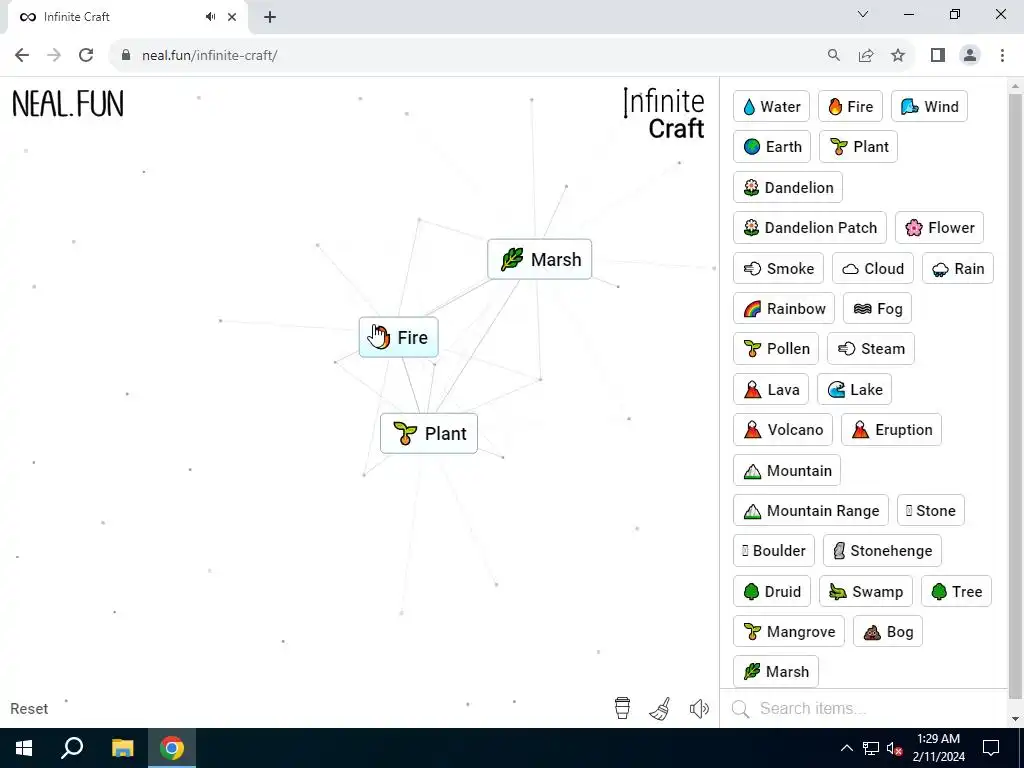Select the Dandelion item

[x=788, y=187]
